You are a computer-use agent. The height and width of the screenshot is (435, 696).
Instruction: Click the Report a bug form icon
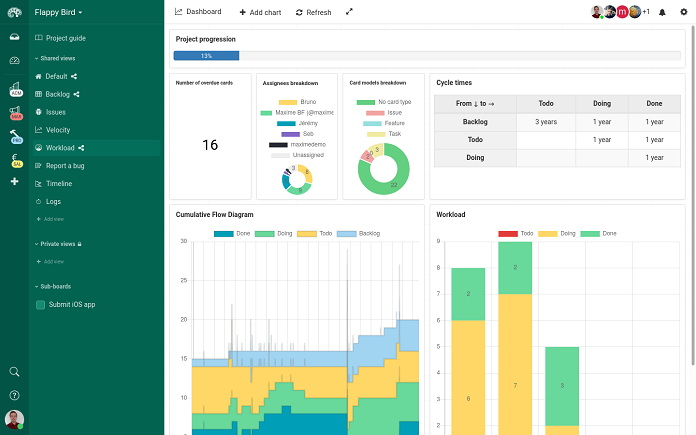click(x=39, y=166)
